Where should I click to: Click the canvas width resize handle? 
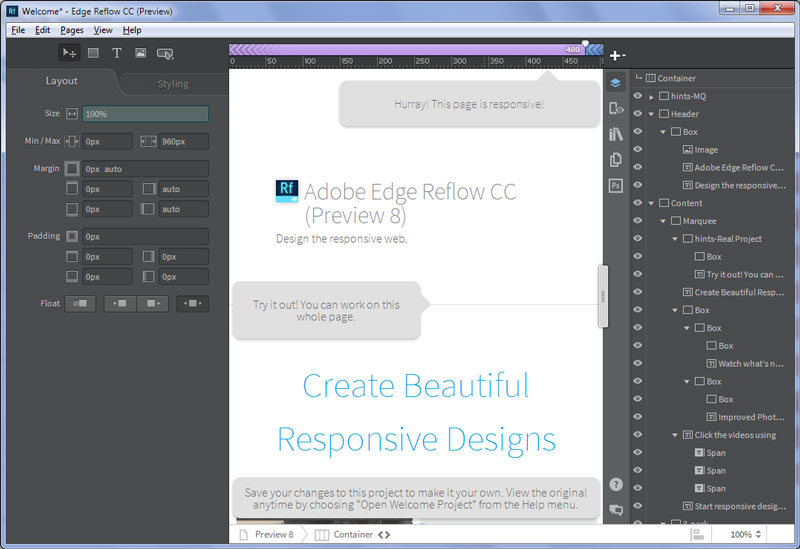(x=603, y=296)
